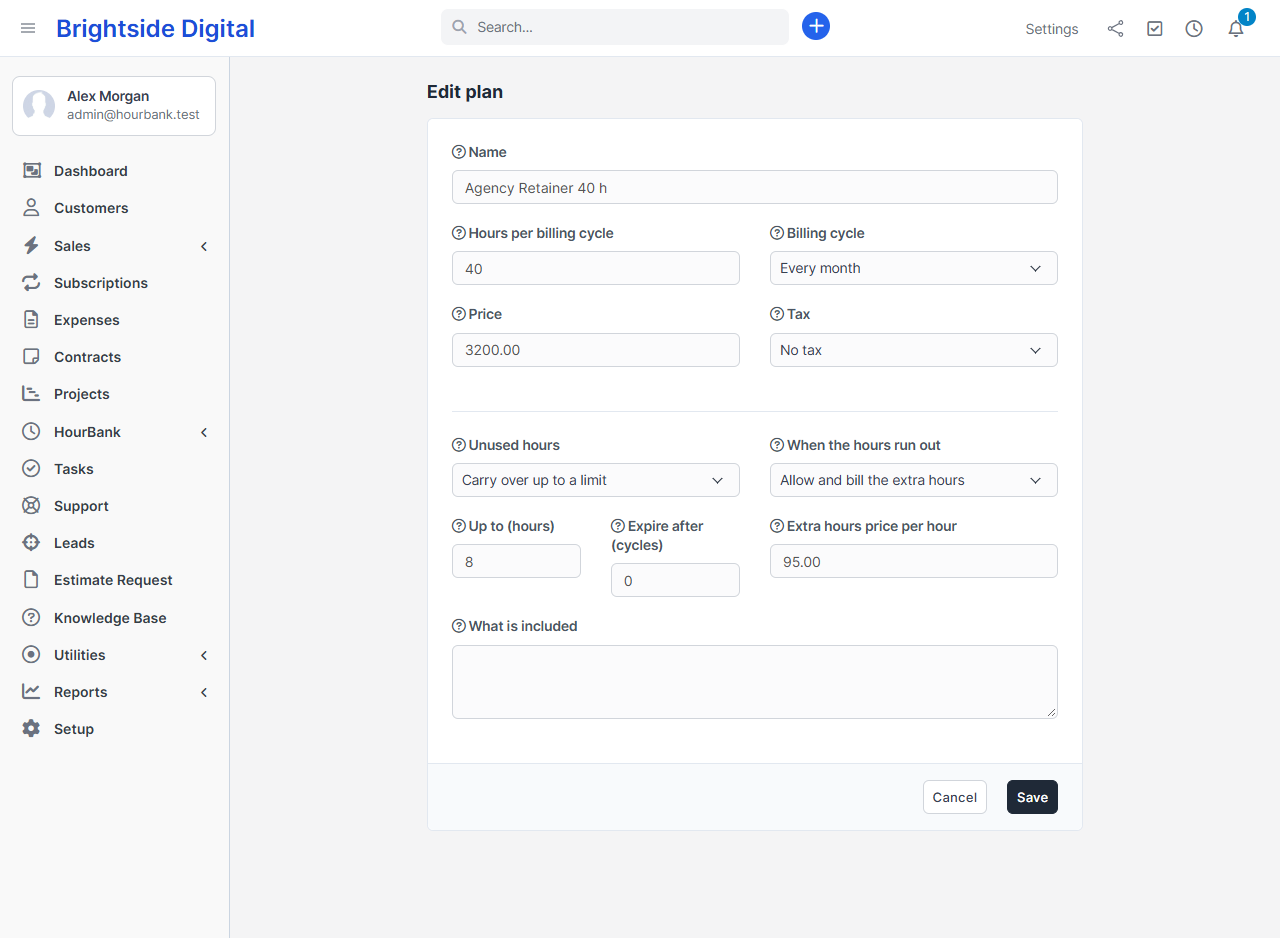Click help icon beside When the hours run out

coord(777,445)
